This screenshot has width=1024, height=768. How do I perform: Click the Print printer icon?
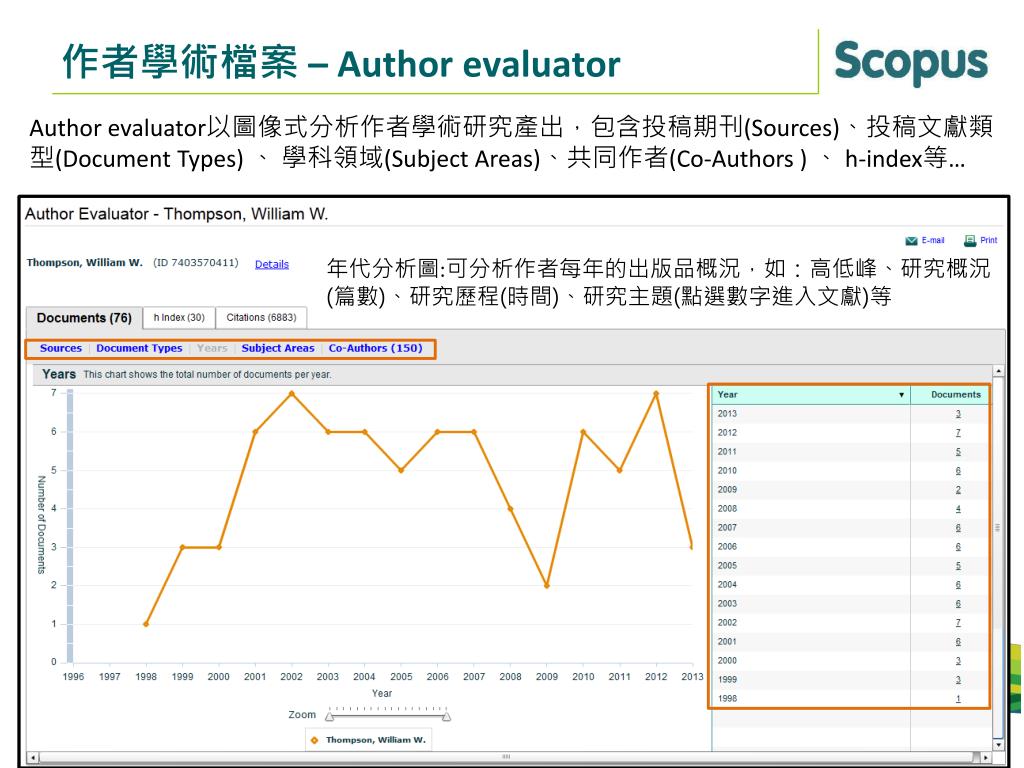(970, 240)
